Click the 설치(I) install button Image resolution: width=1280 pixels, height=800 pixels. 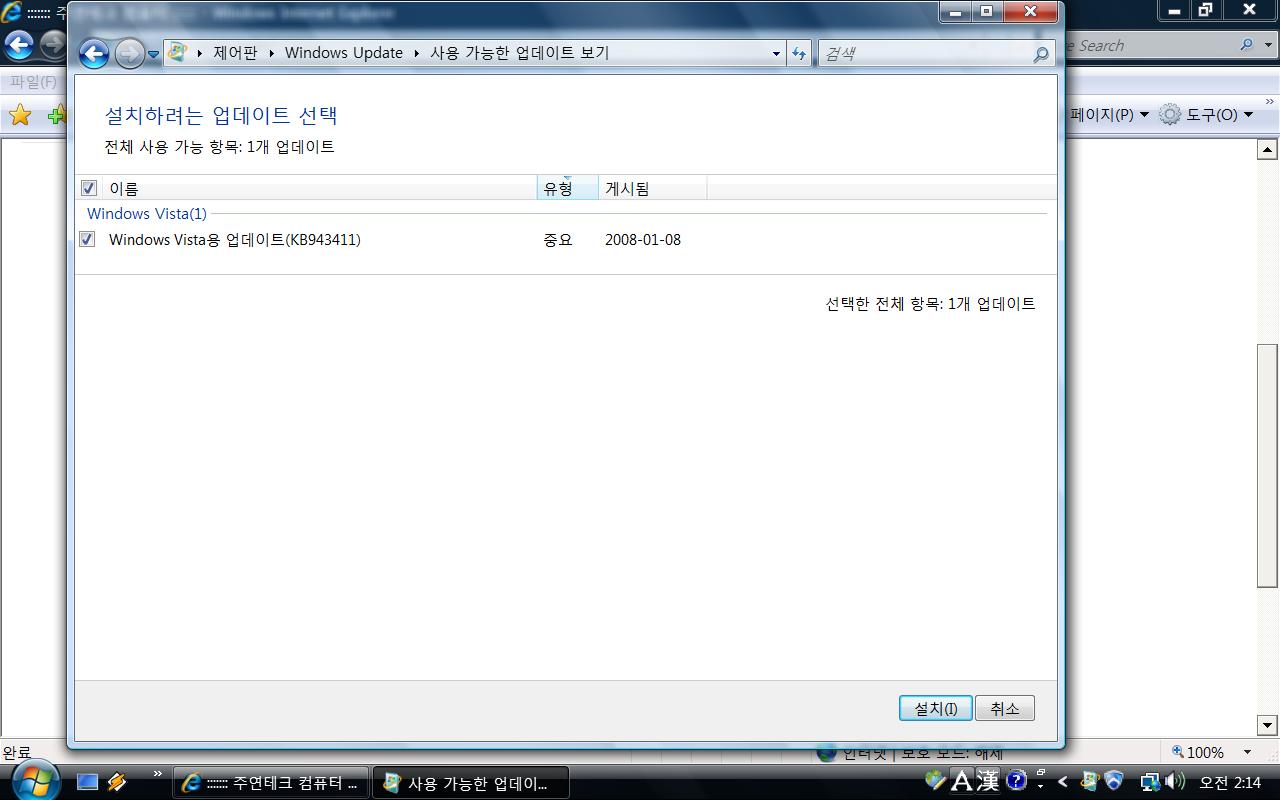coord(936,708)
